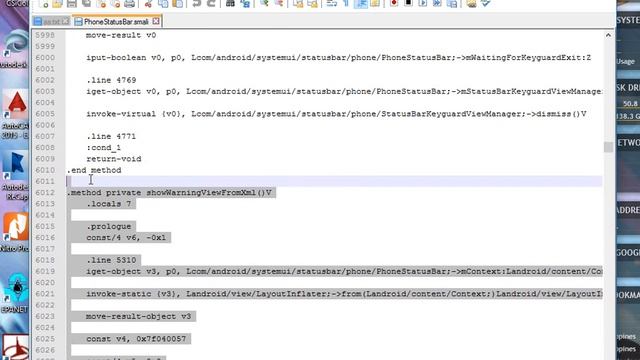
Task: Click 'const v4, 0x7f040057' line
Action: [136, 339]
